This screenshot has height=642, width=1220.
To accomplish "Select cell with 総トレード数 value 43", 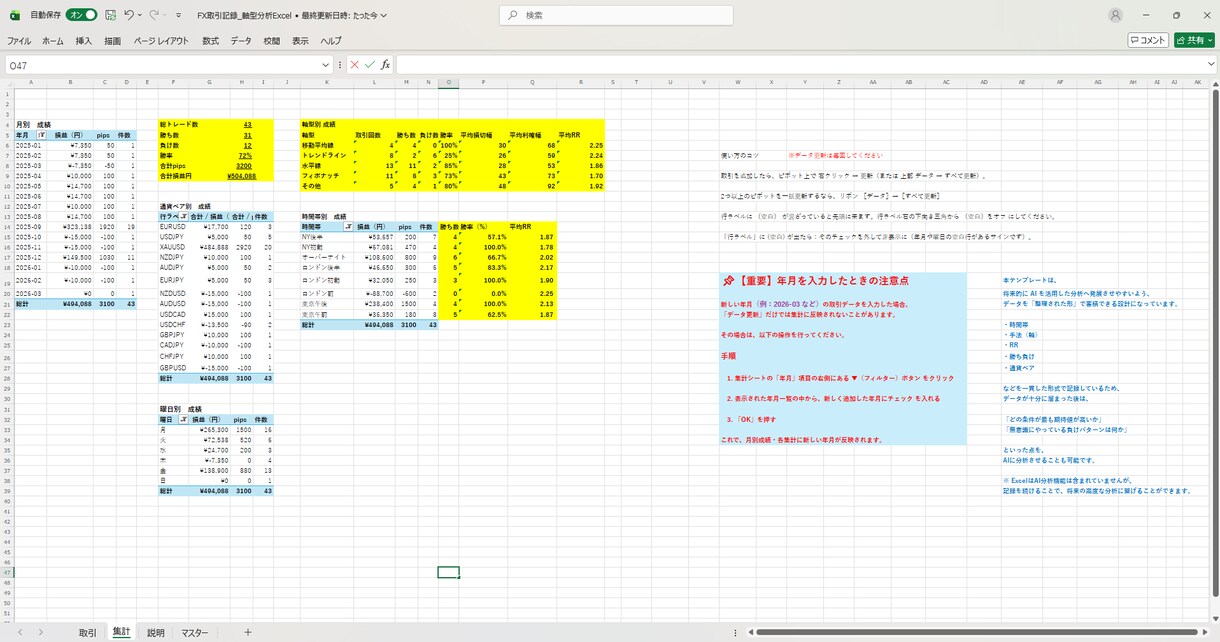I will pyautogui.click(x=247, y=124).
